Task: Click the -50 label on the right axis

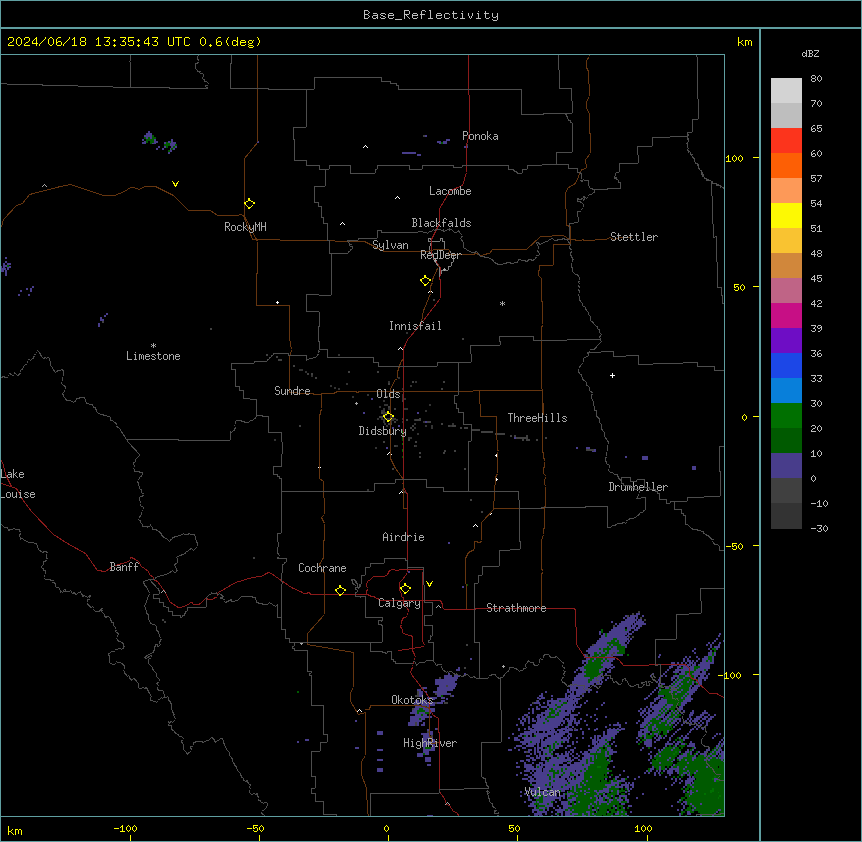Action: [734, 546]
